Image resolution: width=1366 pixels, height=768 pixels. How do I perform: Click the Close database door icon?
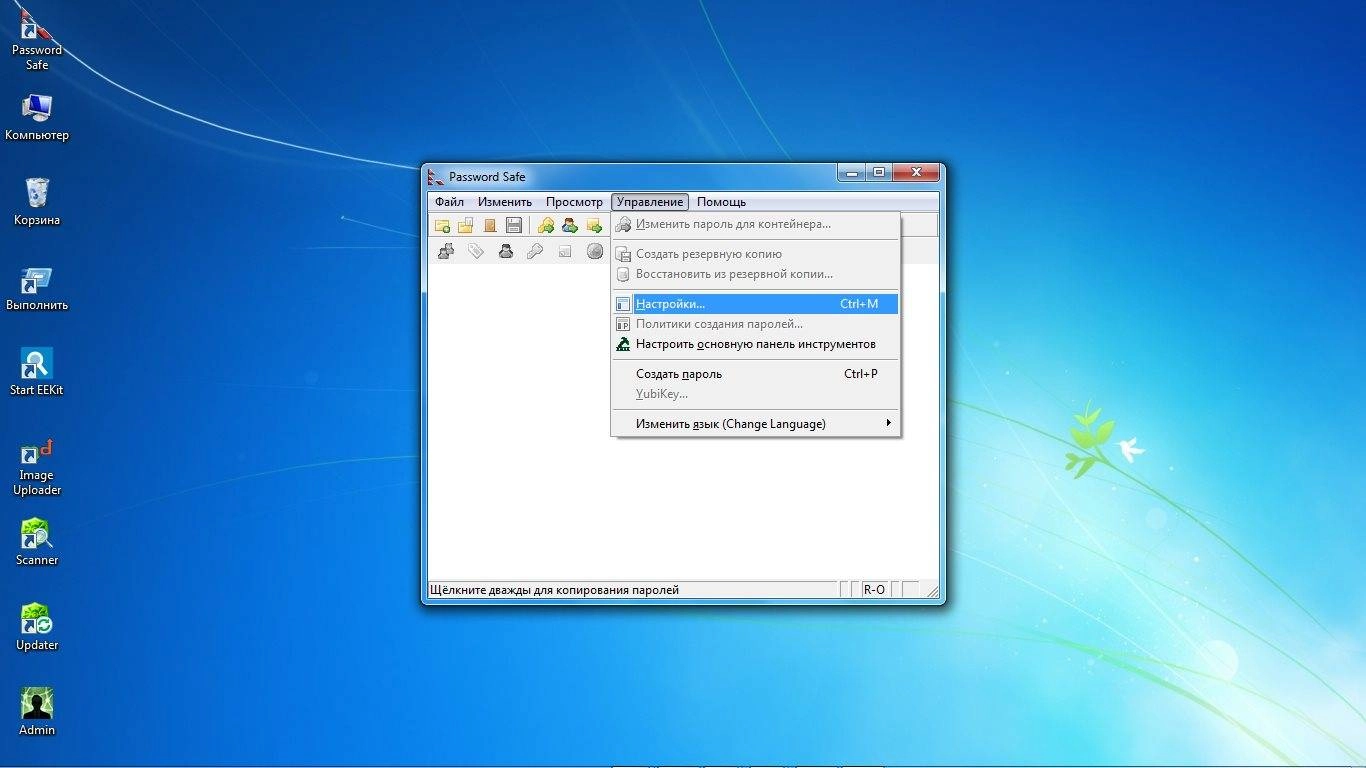coord(490,225)
